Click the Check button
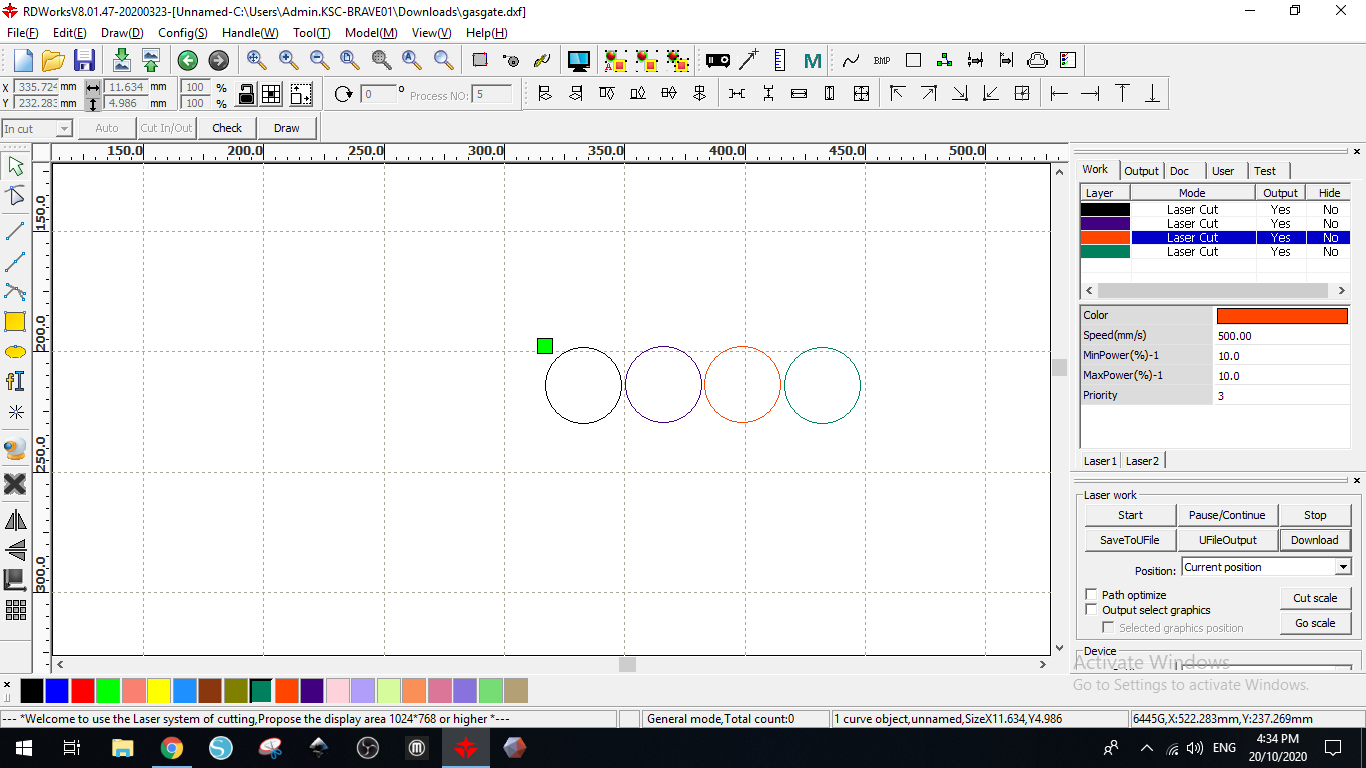 point(227,128)
